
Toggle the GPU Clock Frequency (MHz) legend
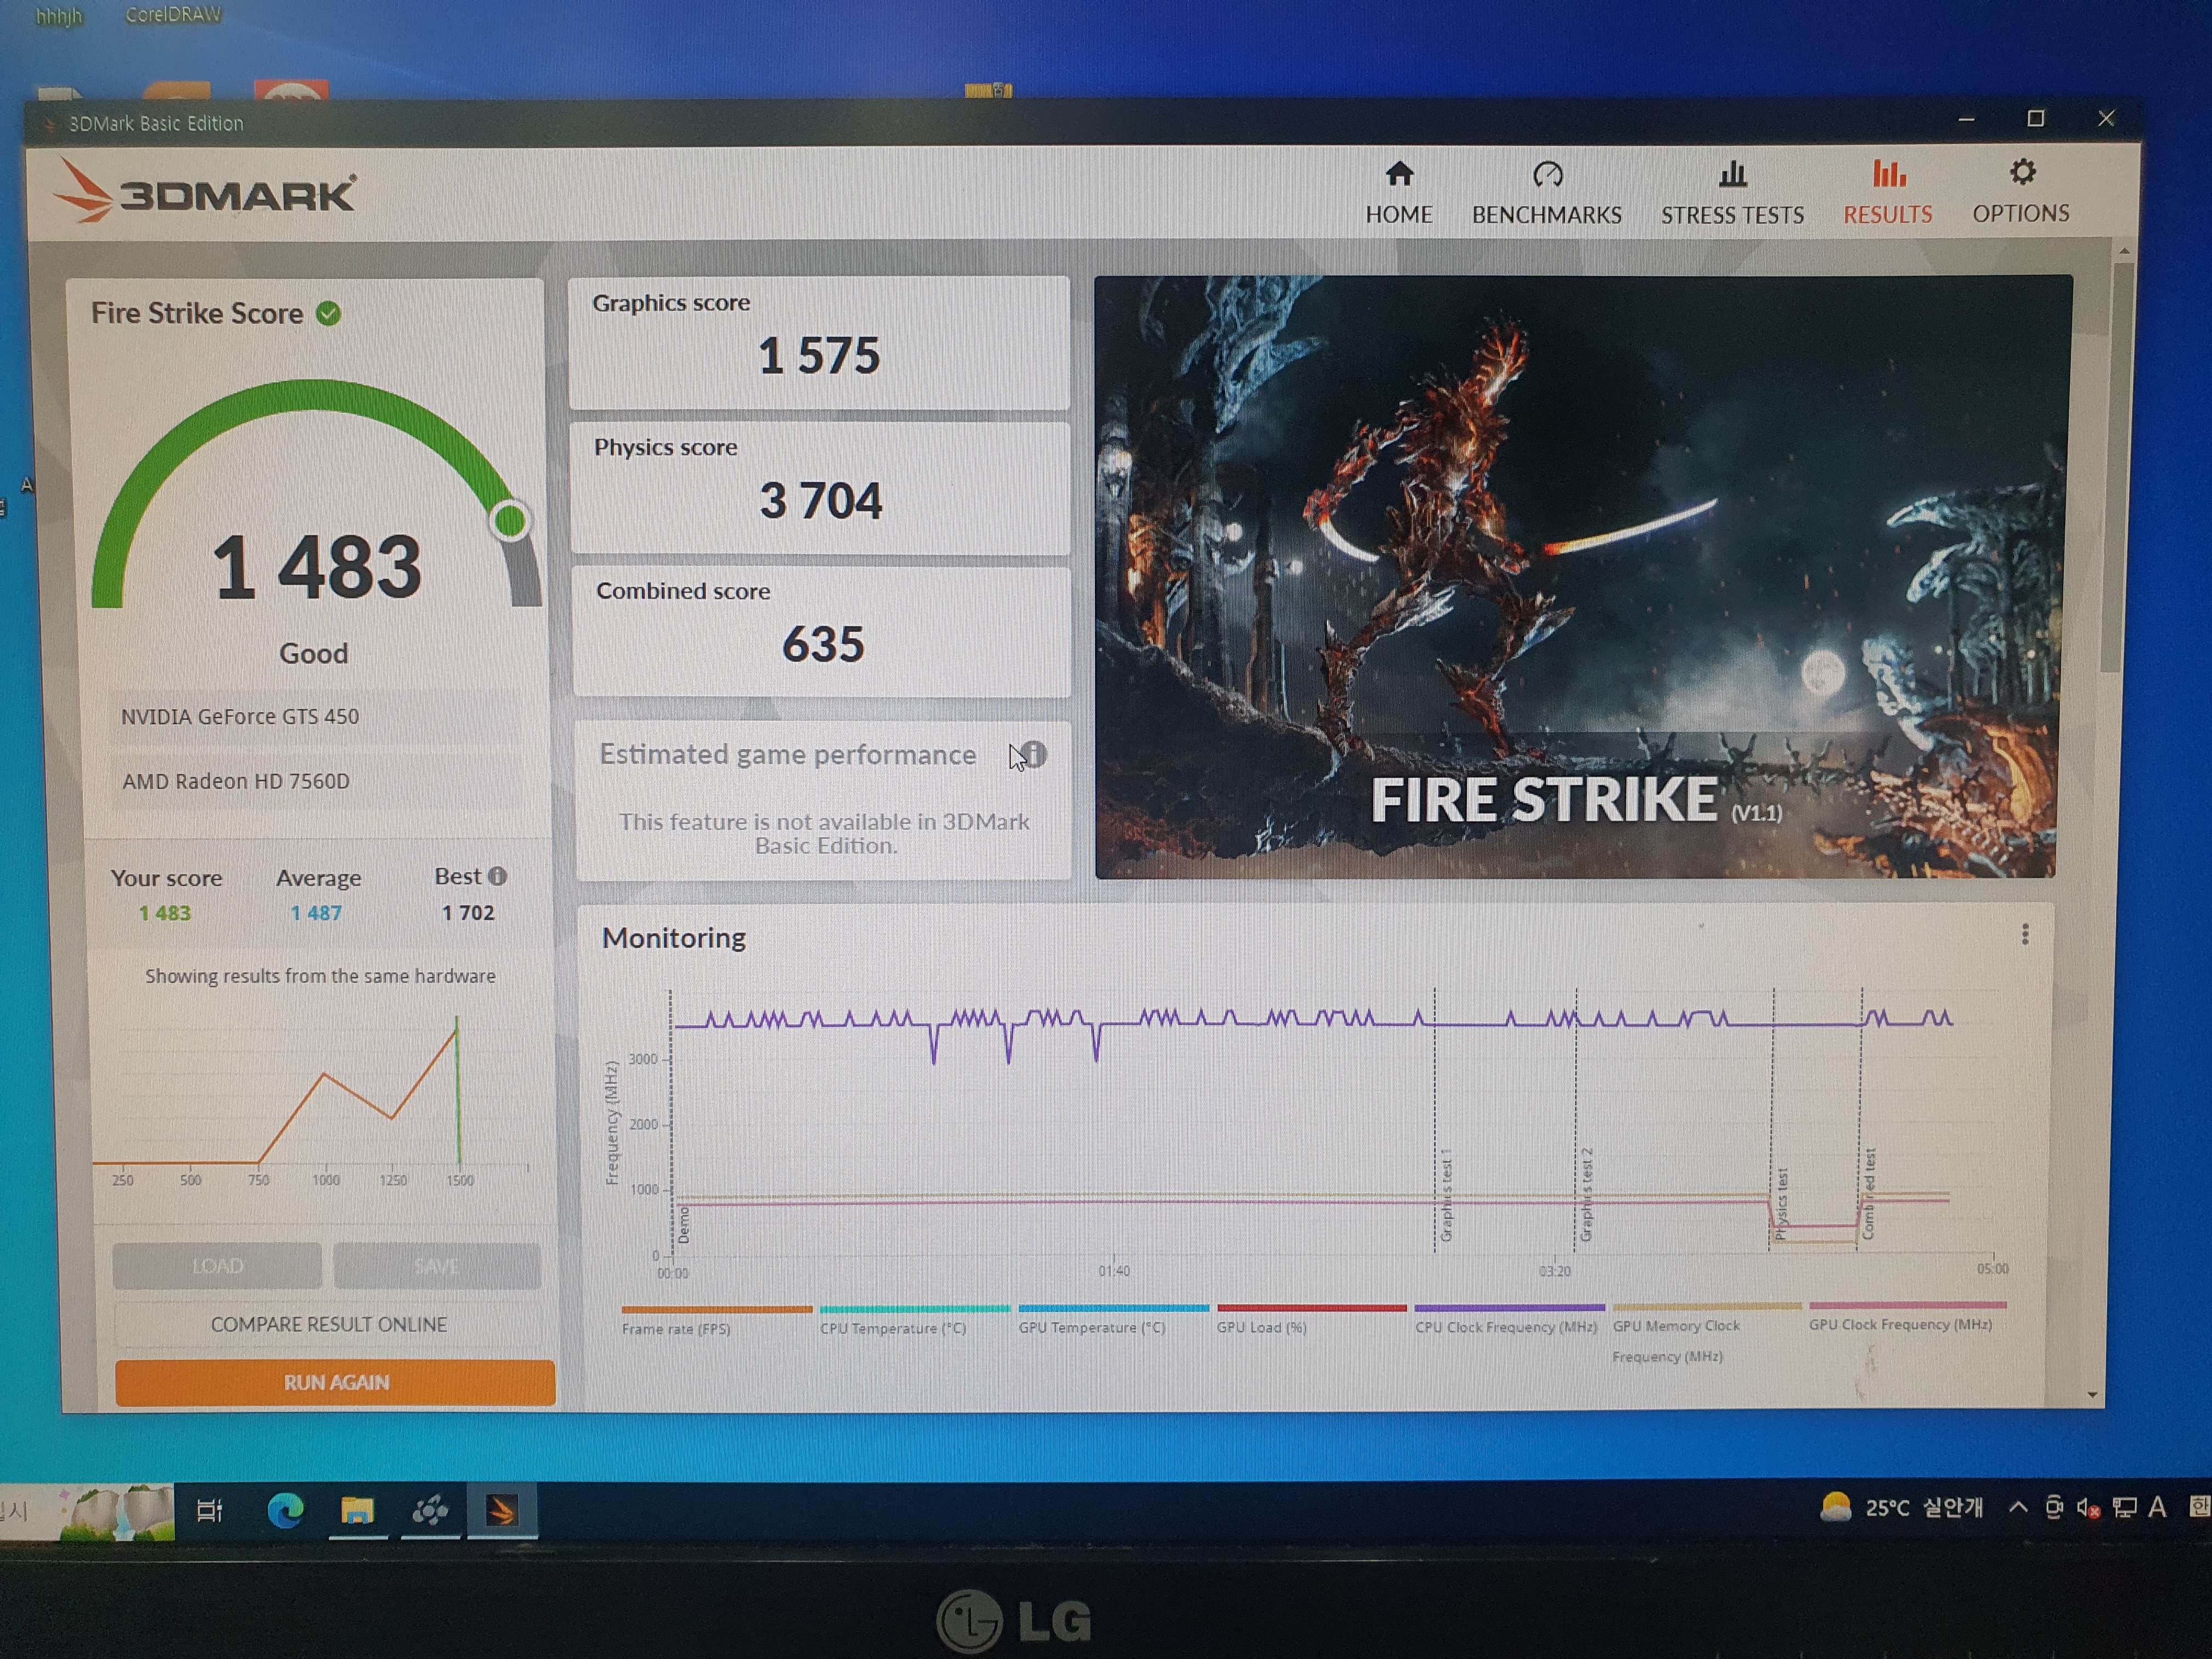[x=1906, y=1316]
